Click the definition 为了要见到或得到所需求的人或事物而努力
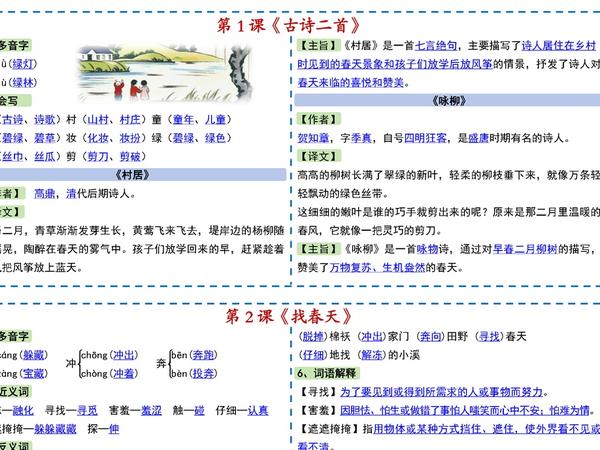Image resolution: width=600 pixels, height=450 pixels. 442,392
